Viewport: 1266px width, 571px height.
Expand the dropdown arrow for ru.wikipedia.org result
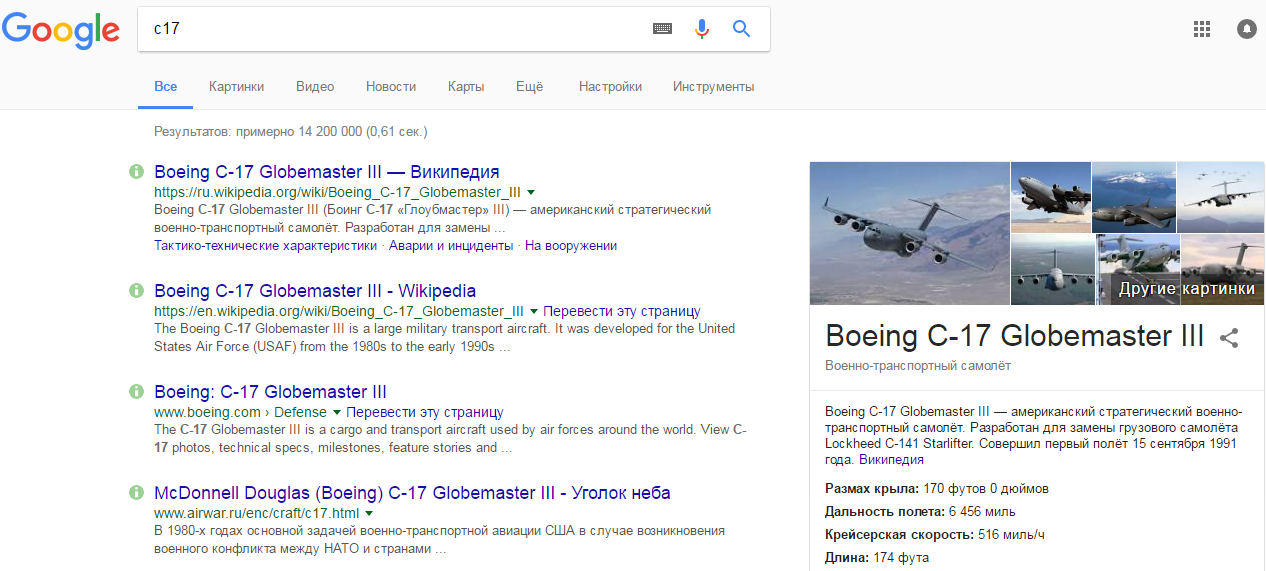tap(531, 192)
